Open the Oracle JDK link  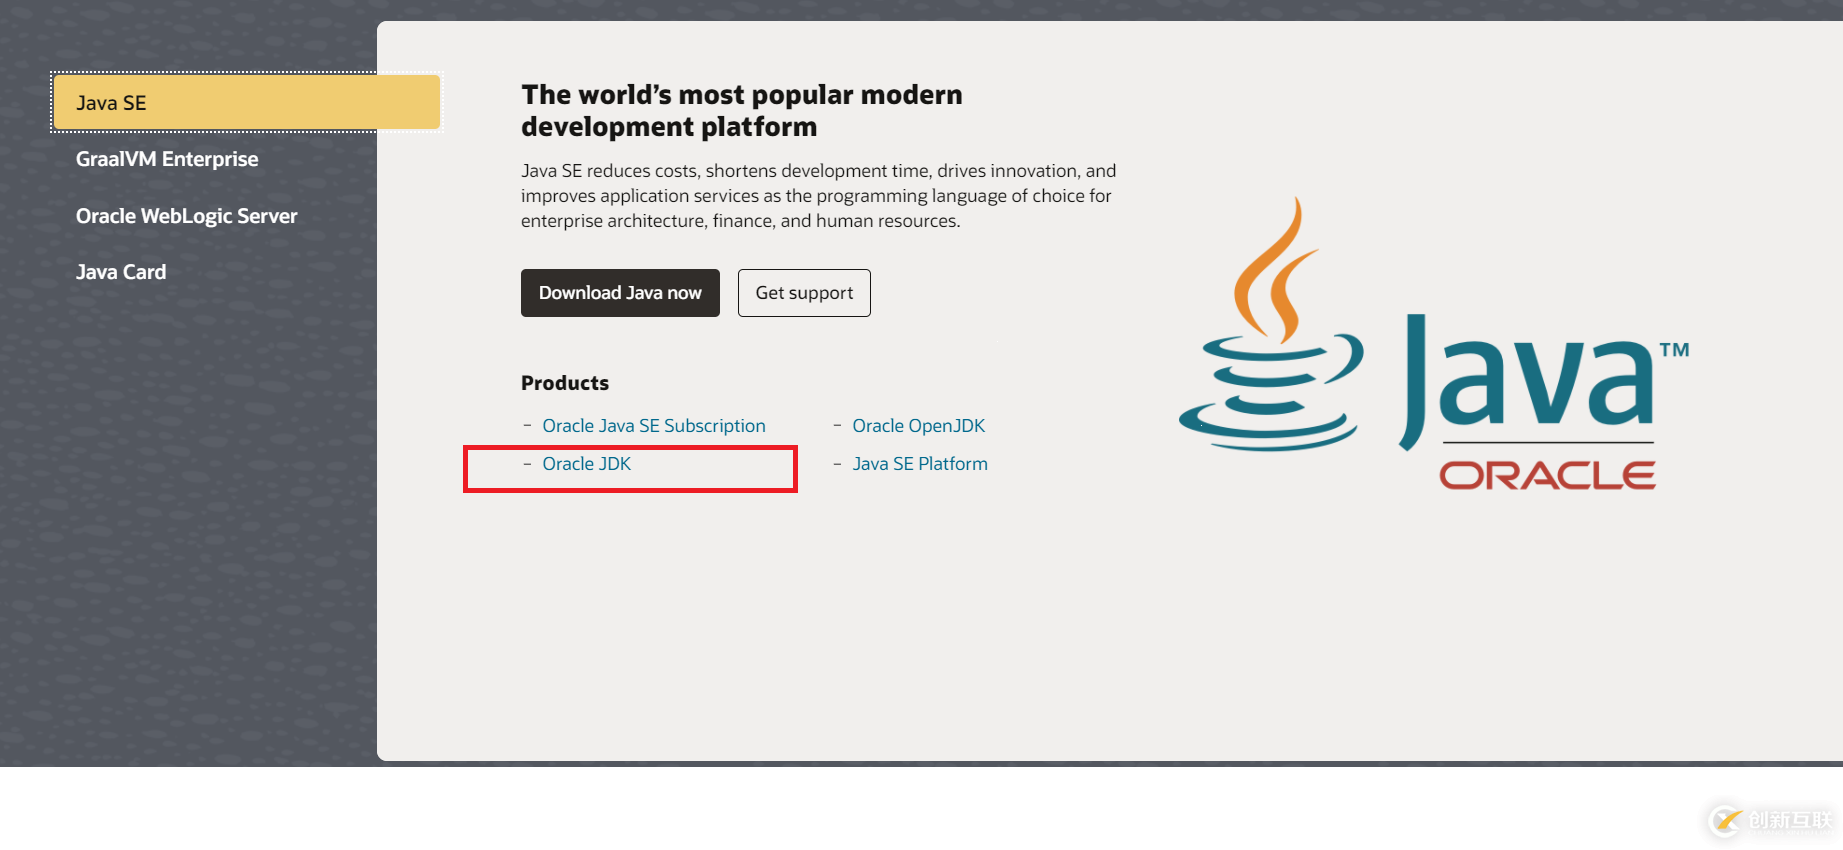pyautogui.click(x=587, y=464)
